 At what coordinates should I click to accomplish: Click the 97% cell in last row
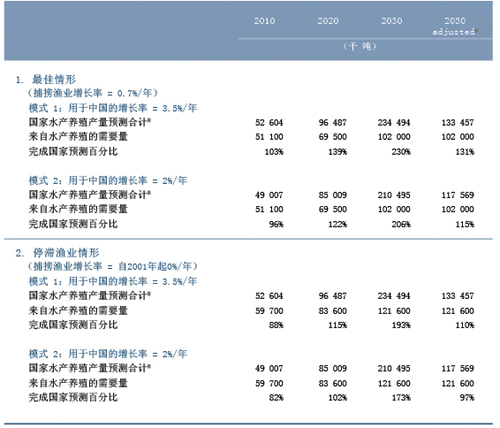tap(467, 398)
